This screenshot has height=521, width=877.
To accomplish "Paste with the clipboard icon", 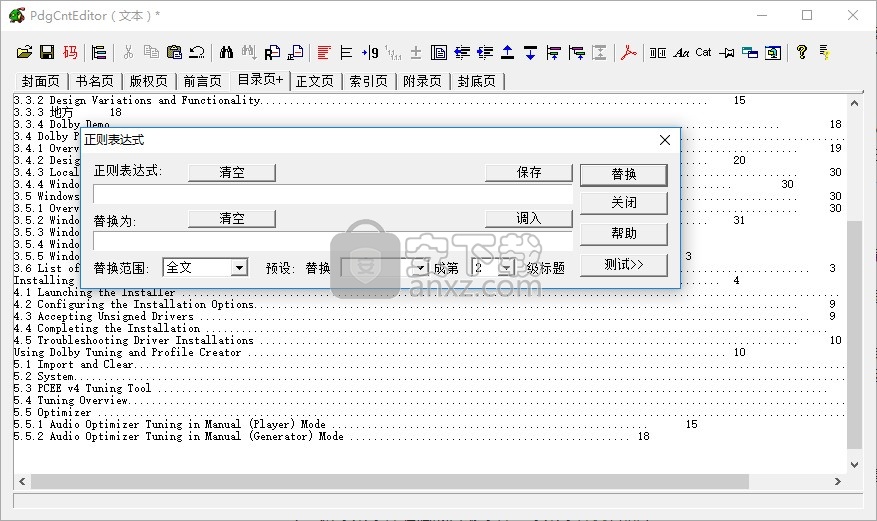I will (x=174, y=53).
